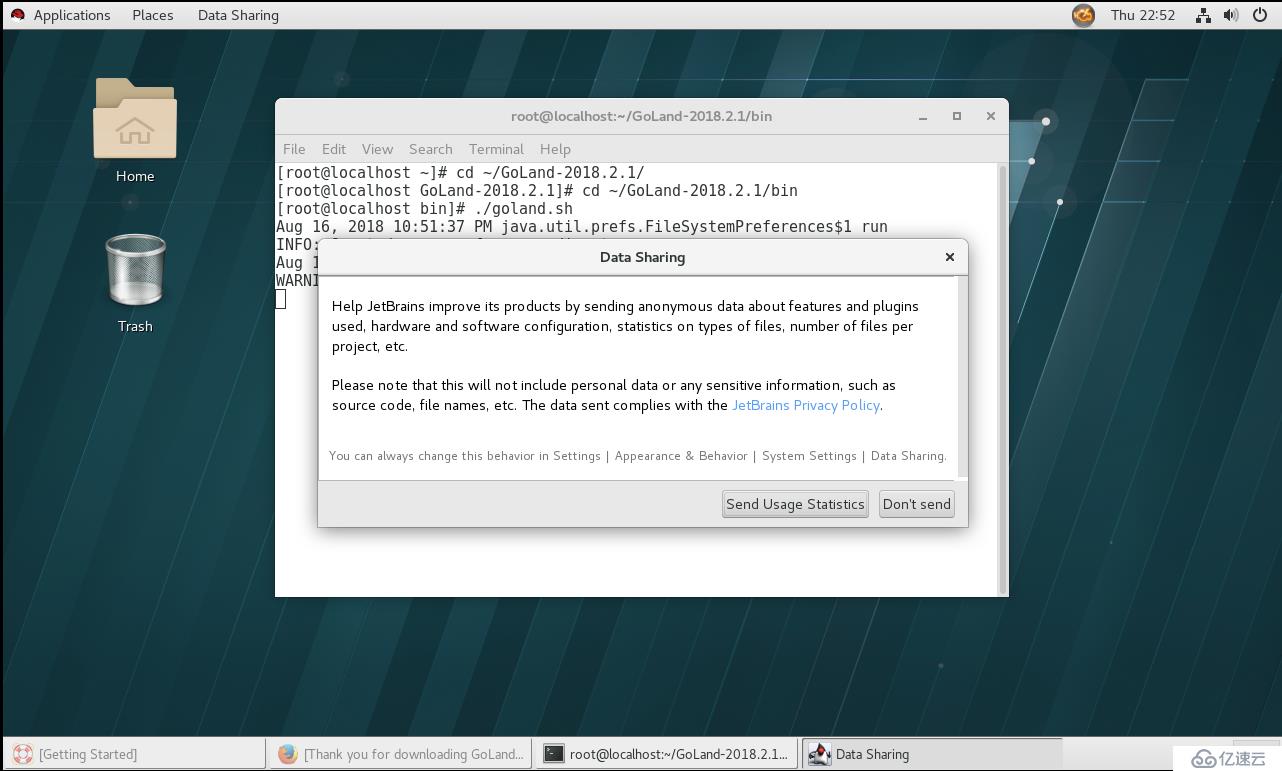1282x771 pixels.
Task: Click the lifebuoy help icon in taskbar
Action: 22,754
